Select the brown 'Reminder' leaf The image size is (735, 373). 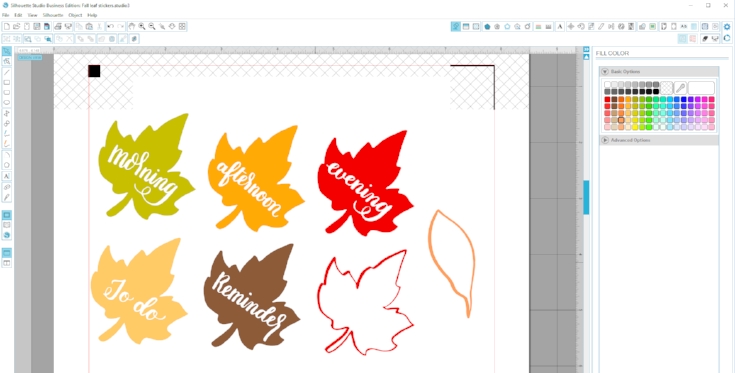[252, 297]
